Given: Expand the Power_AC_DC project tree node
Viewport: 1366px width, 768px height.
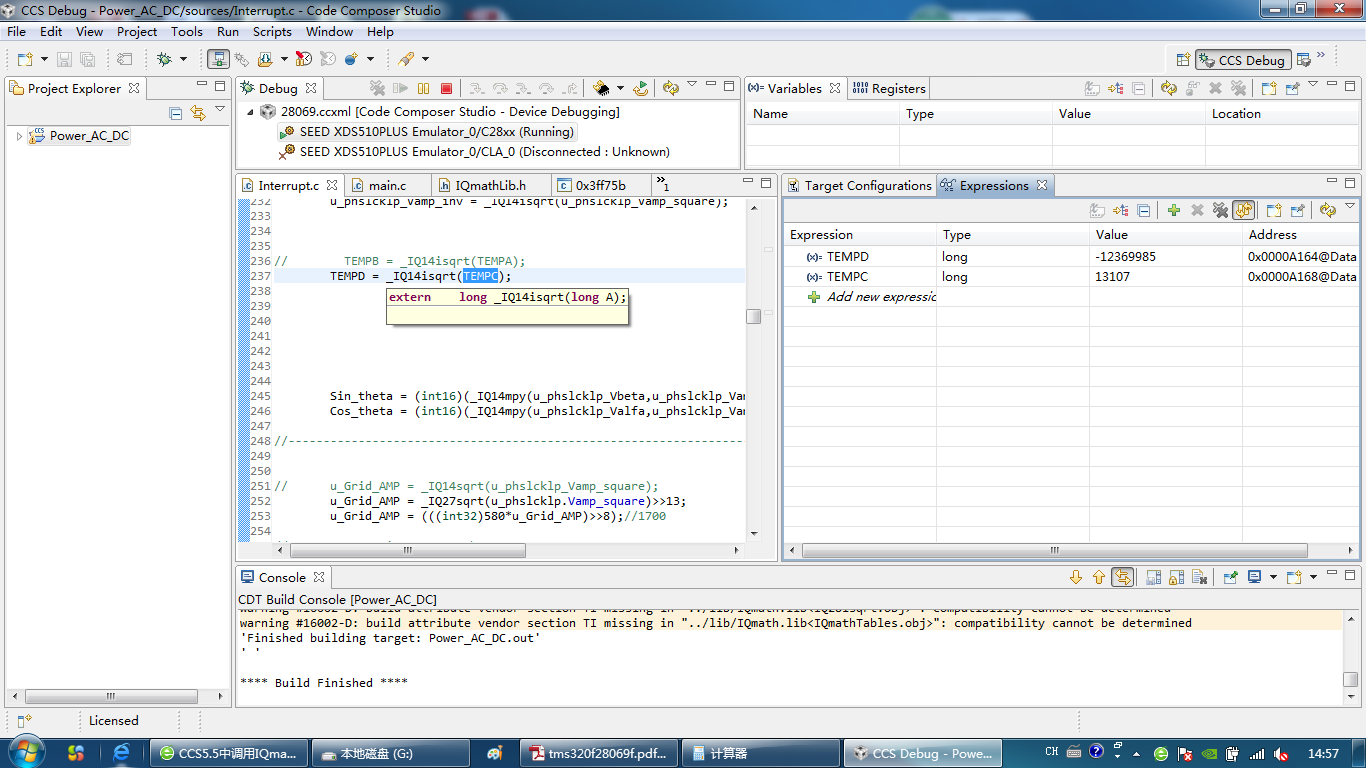Looking at the screenshot, I should (x=19, y=136).
